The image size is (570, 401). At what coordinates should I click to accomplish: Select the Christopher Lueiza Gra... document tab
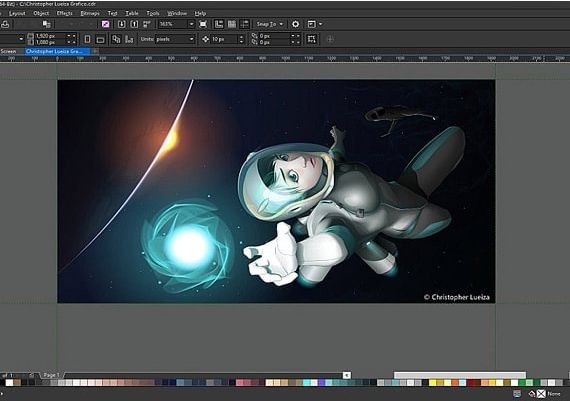pos(57,51)
